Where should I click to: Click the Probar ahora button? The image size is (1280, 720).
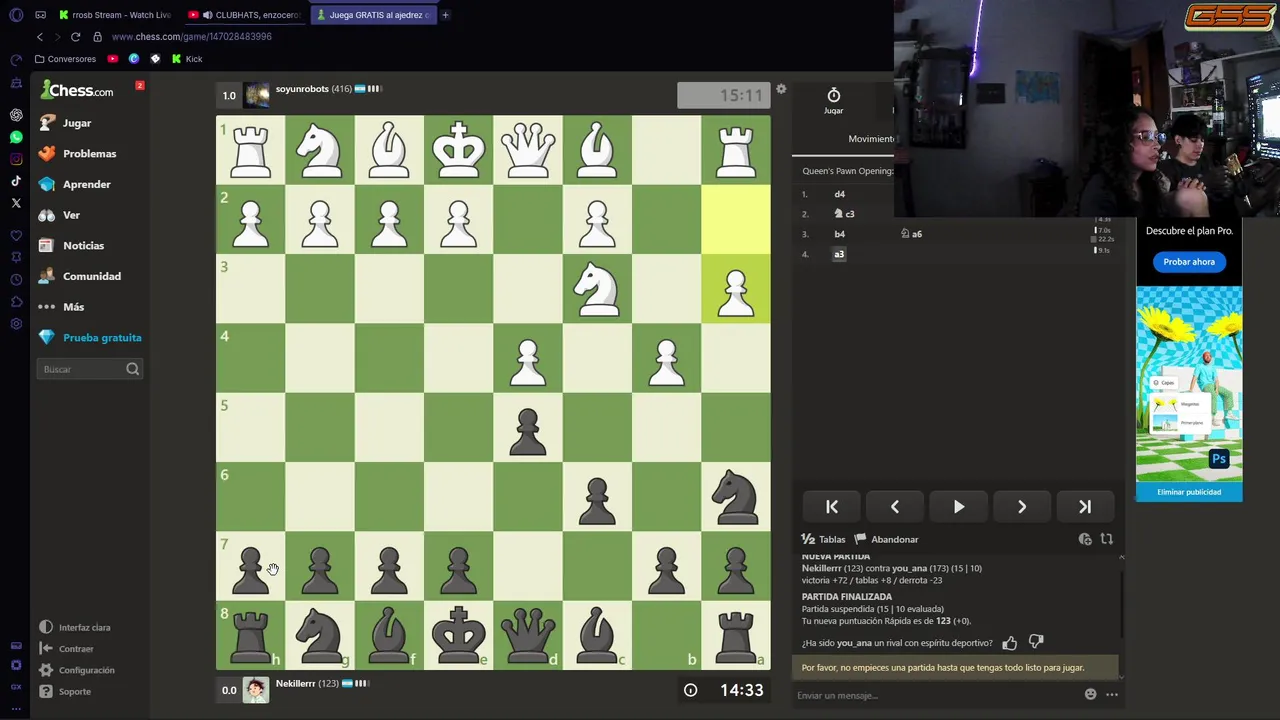(x=1189, y=262)
